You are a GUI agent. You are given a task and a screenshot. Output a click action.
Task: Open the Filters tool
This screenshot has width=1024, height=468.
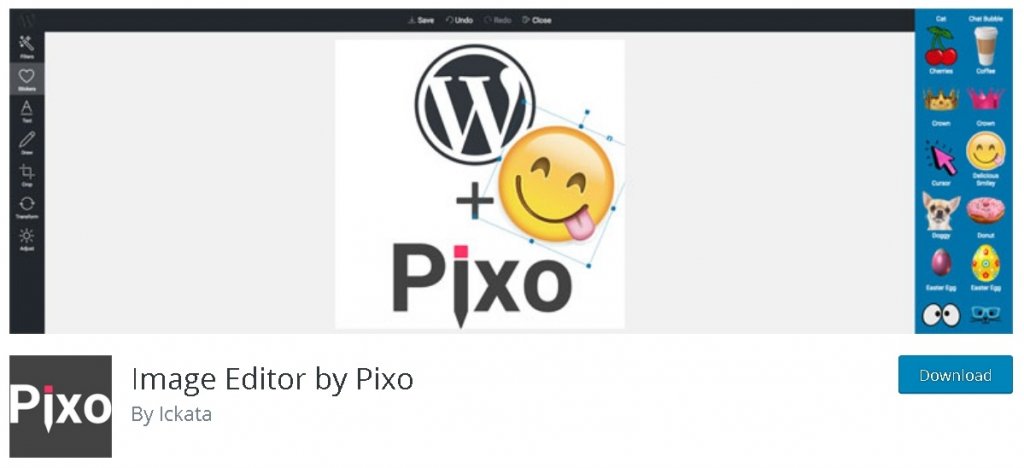click(27, 47)
